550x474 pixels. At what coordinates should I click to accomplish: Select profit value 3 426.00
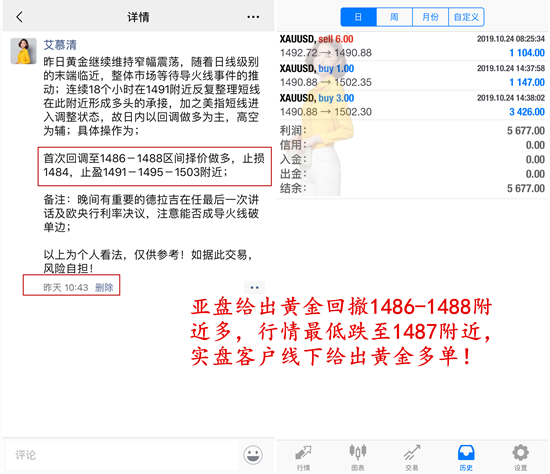click(x=527, y=112)
